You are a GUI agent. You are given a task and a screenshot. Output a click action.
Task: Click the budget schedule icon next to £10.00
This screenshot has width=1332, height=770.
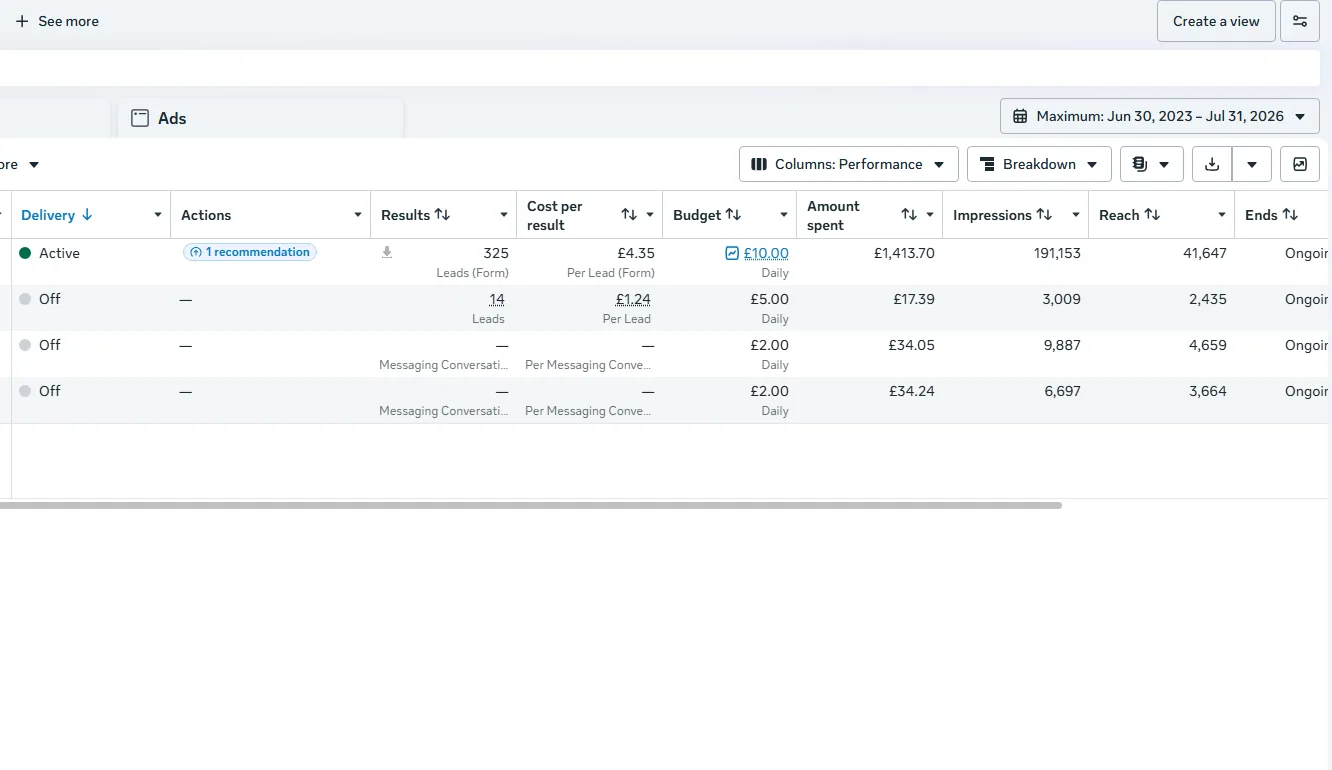[x=732, y=253]
